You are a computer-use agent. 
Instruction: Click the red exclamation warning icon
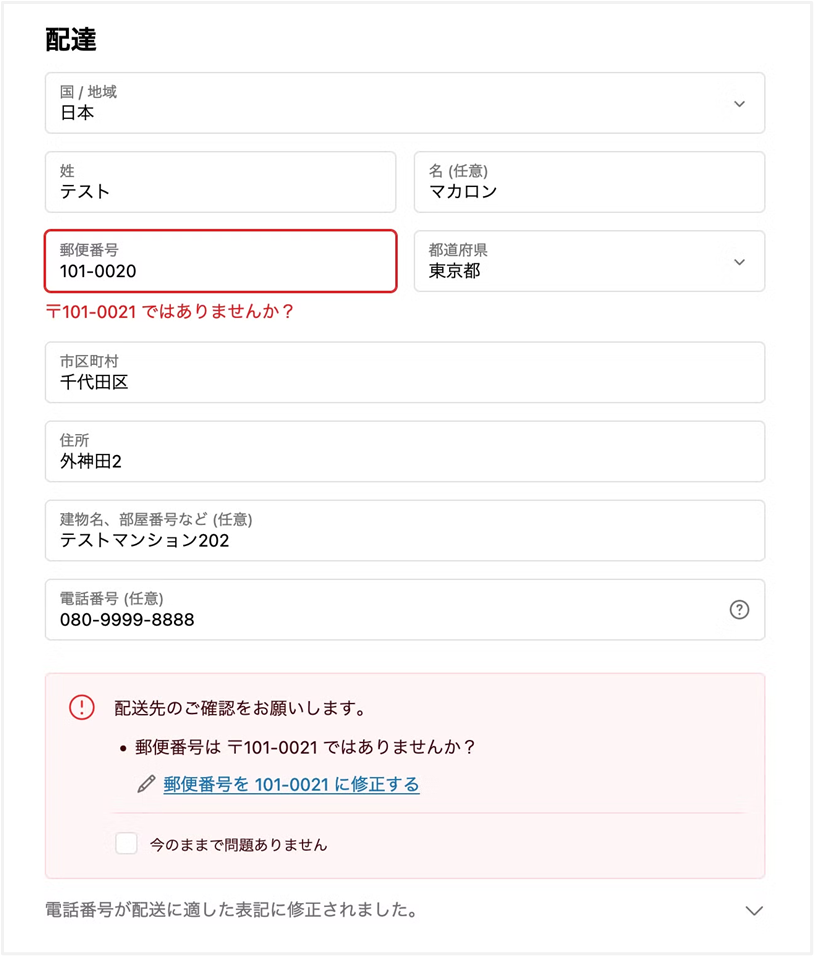pyautogui.click(x=82, y=707)
